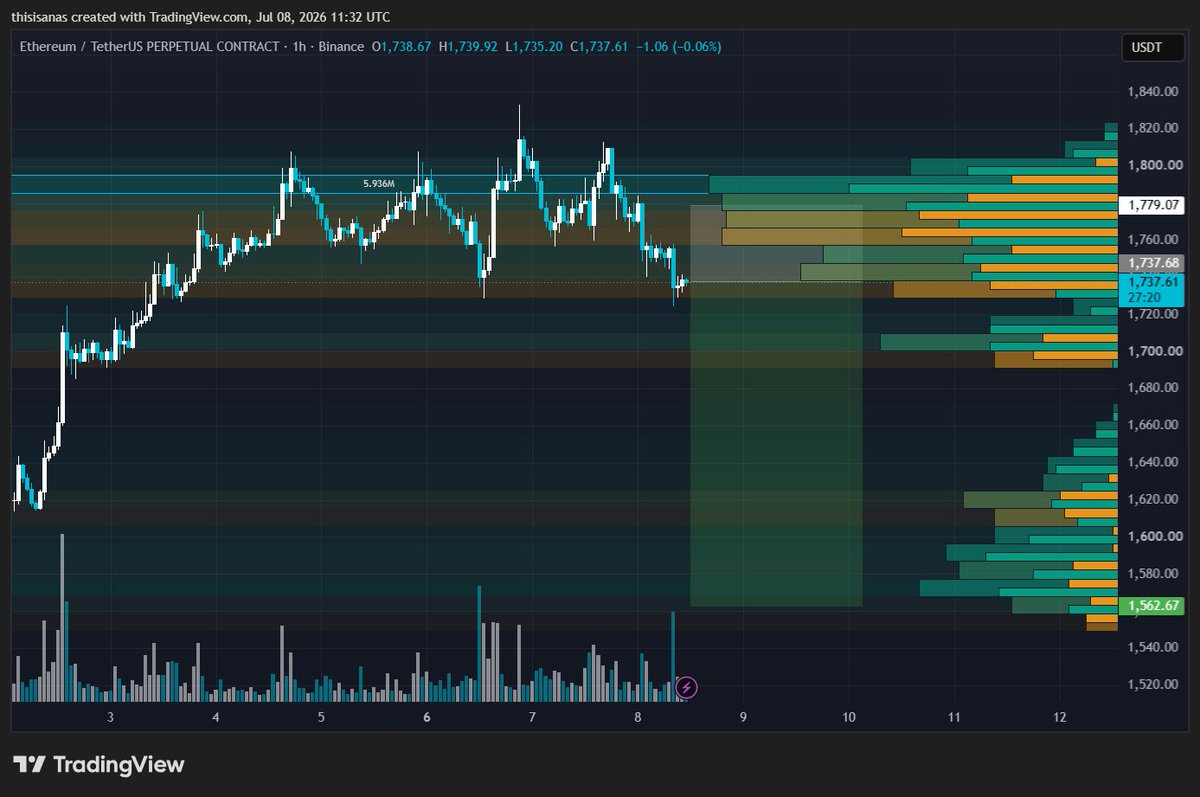Viewport: 1200px width, 797px height.
Task: Click date label 3 on time axis
Action: click(x=110, y=718)
